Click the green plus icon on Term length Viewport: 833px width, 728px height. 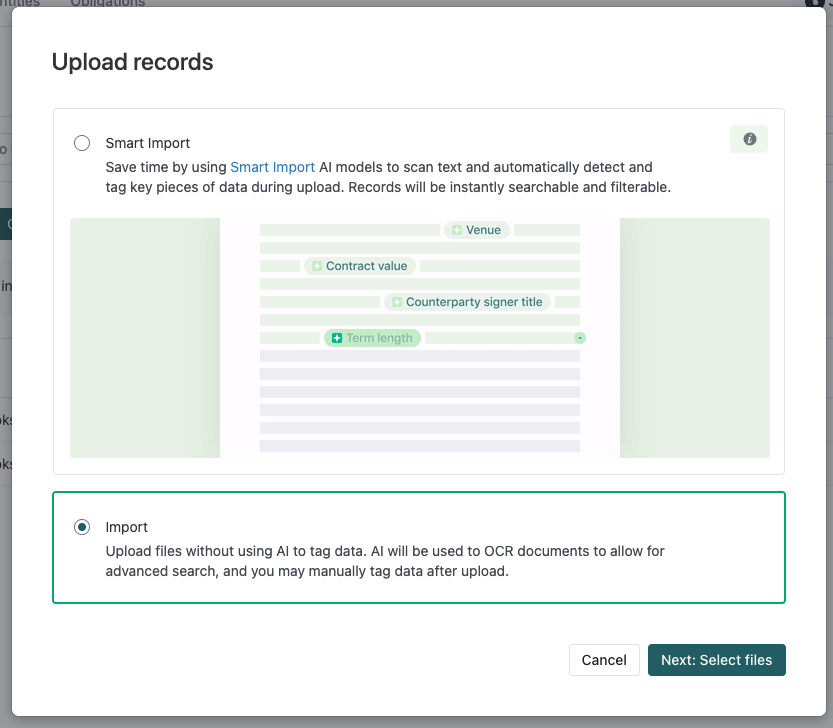click(337, 338)
